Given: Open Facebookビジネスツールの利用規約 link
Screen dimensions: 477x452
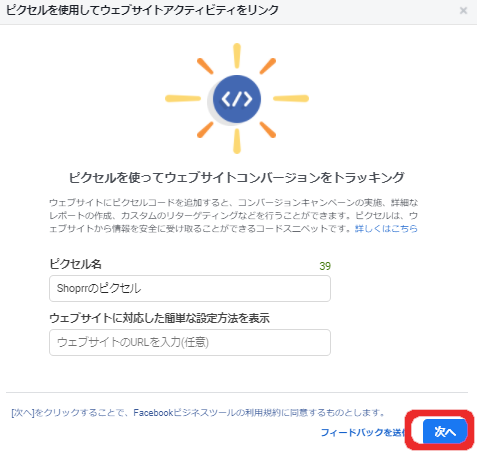Looking at the screenshot, I should (206, 413).
